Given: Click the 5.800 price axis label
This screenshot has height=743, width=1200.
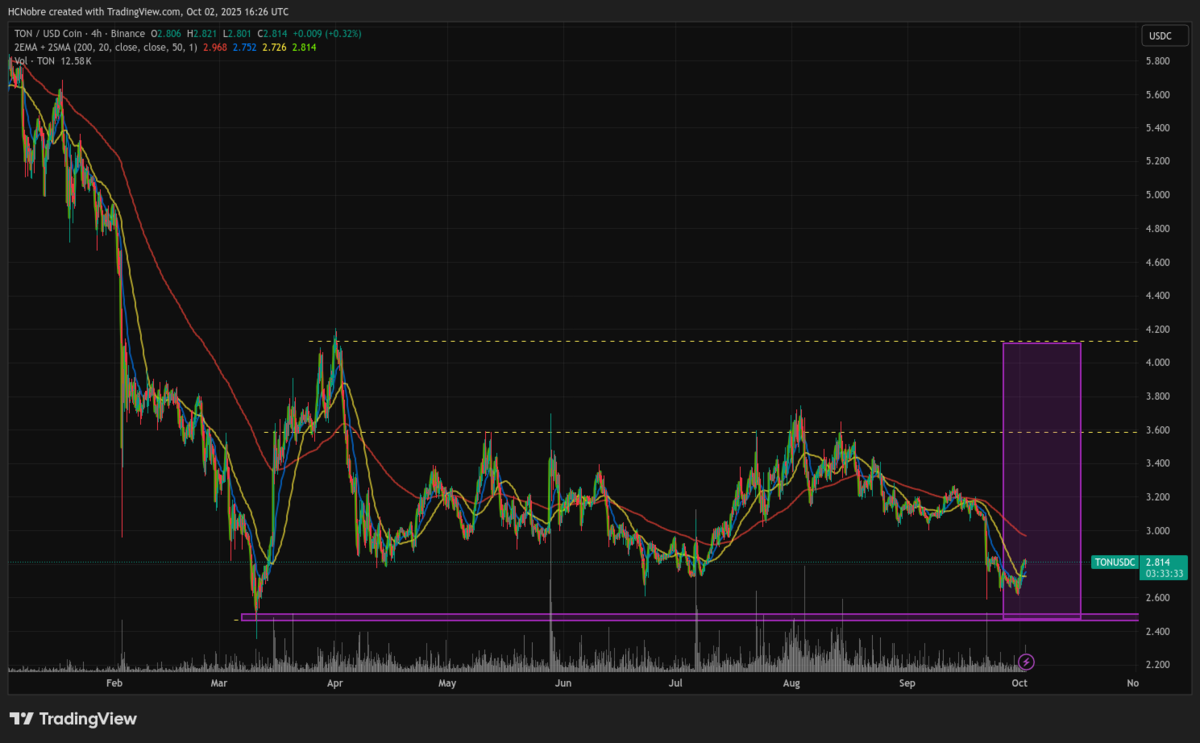Looking at the screenshot, I should 1157,61.
